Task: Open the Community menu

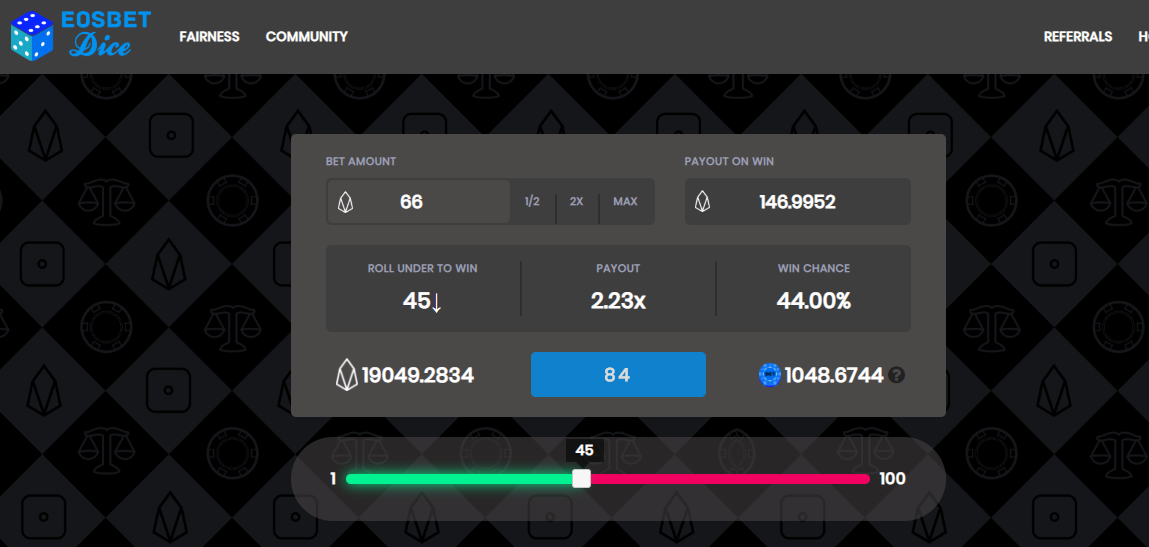Action: [306, 37]
